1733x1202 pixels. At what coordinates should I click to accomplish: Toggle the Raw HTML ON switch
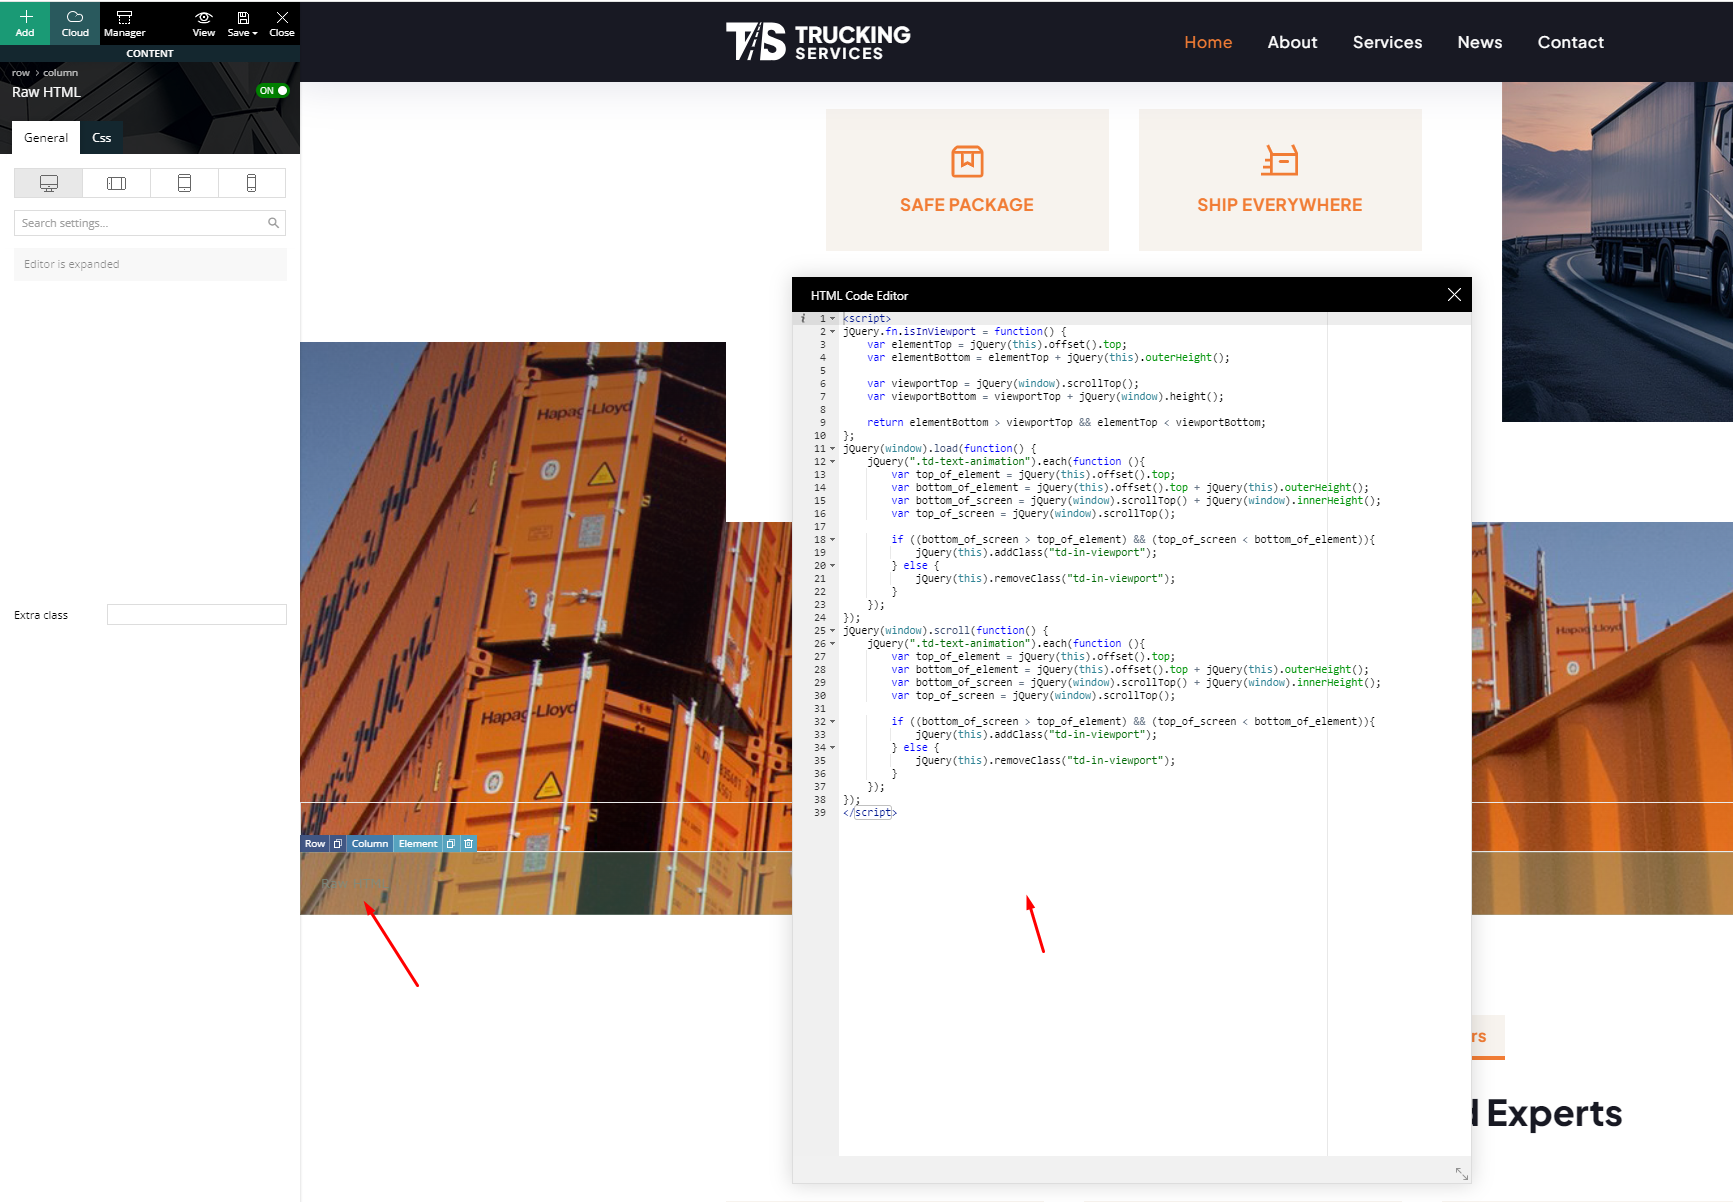(x=273, y=91)
